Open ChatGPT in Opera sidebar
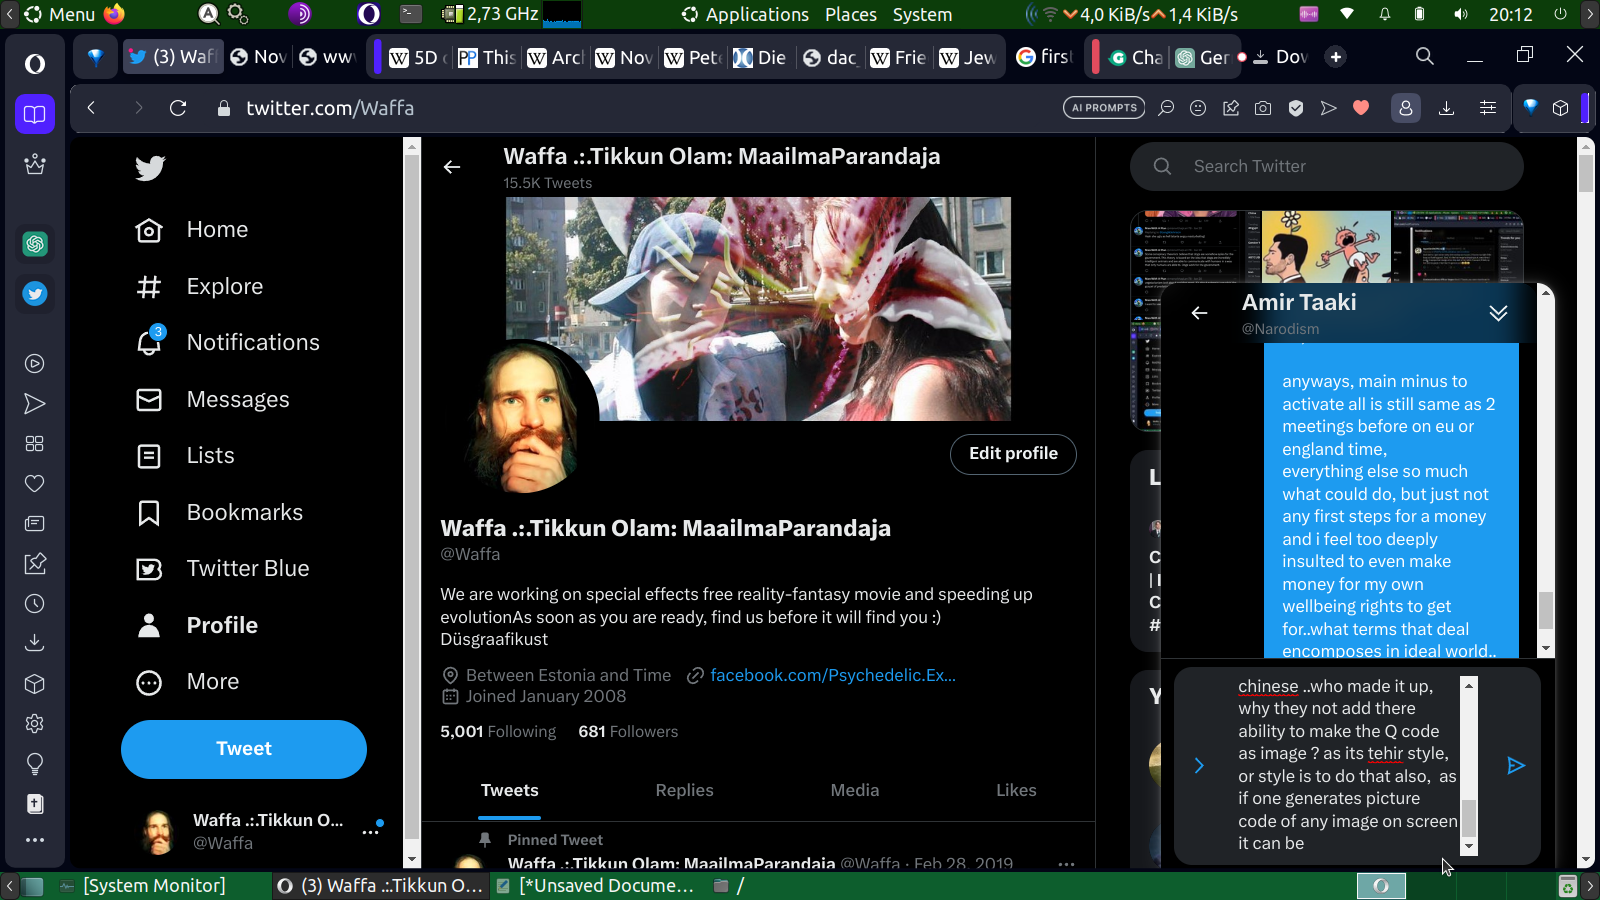The height and width of the screenshot is (900, 1600). pyautogui.click(x=35, y=244)
